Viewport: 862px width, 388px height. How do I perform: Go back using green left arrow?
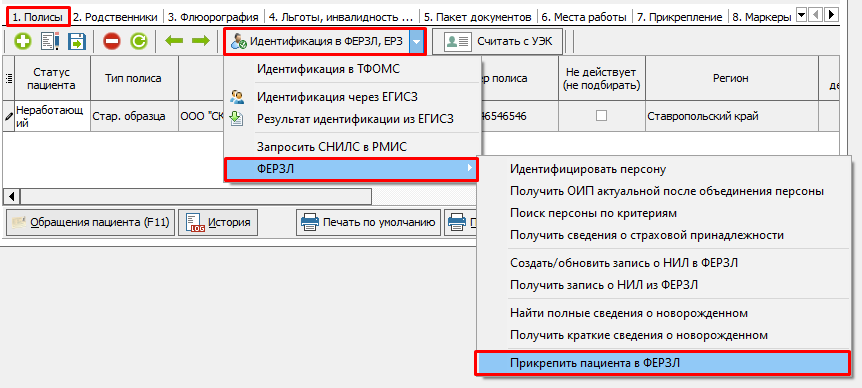point(174,41)
